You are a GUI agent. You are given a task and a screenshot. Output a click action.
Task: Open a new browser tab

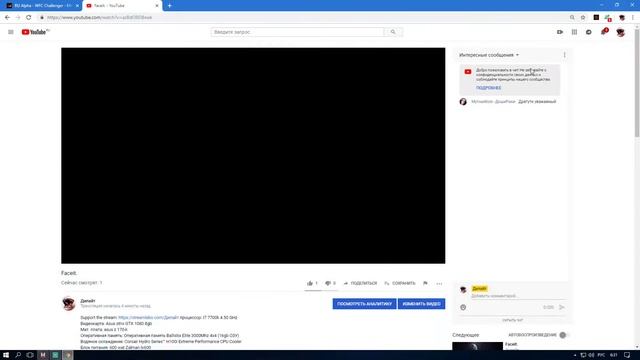click(169, 6)
